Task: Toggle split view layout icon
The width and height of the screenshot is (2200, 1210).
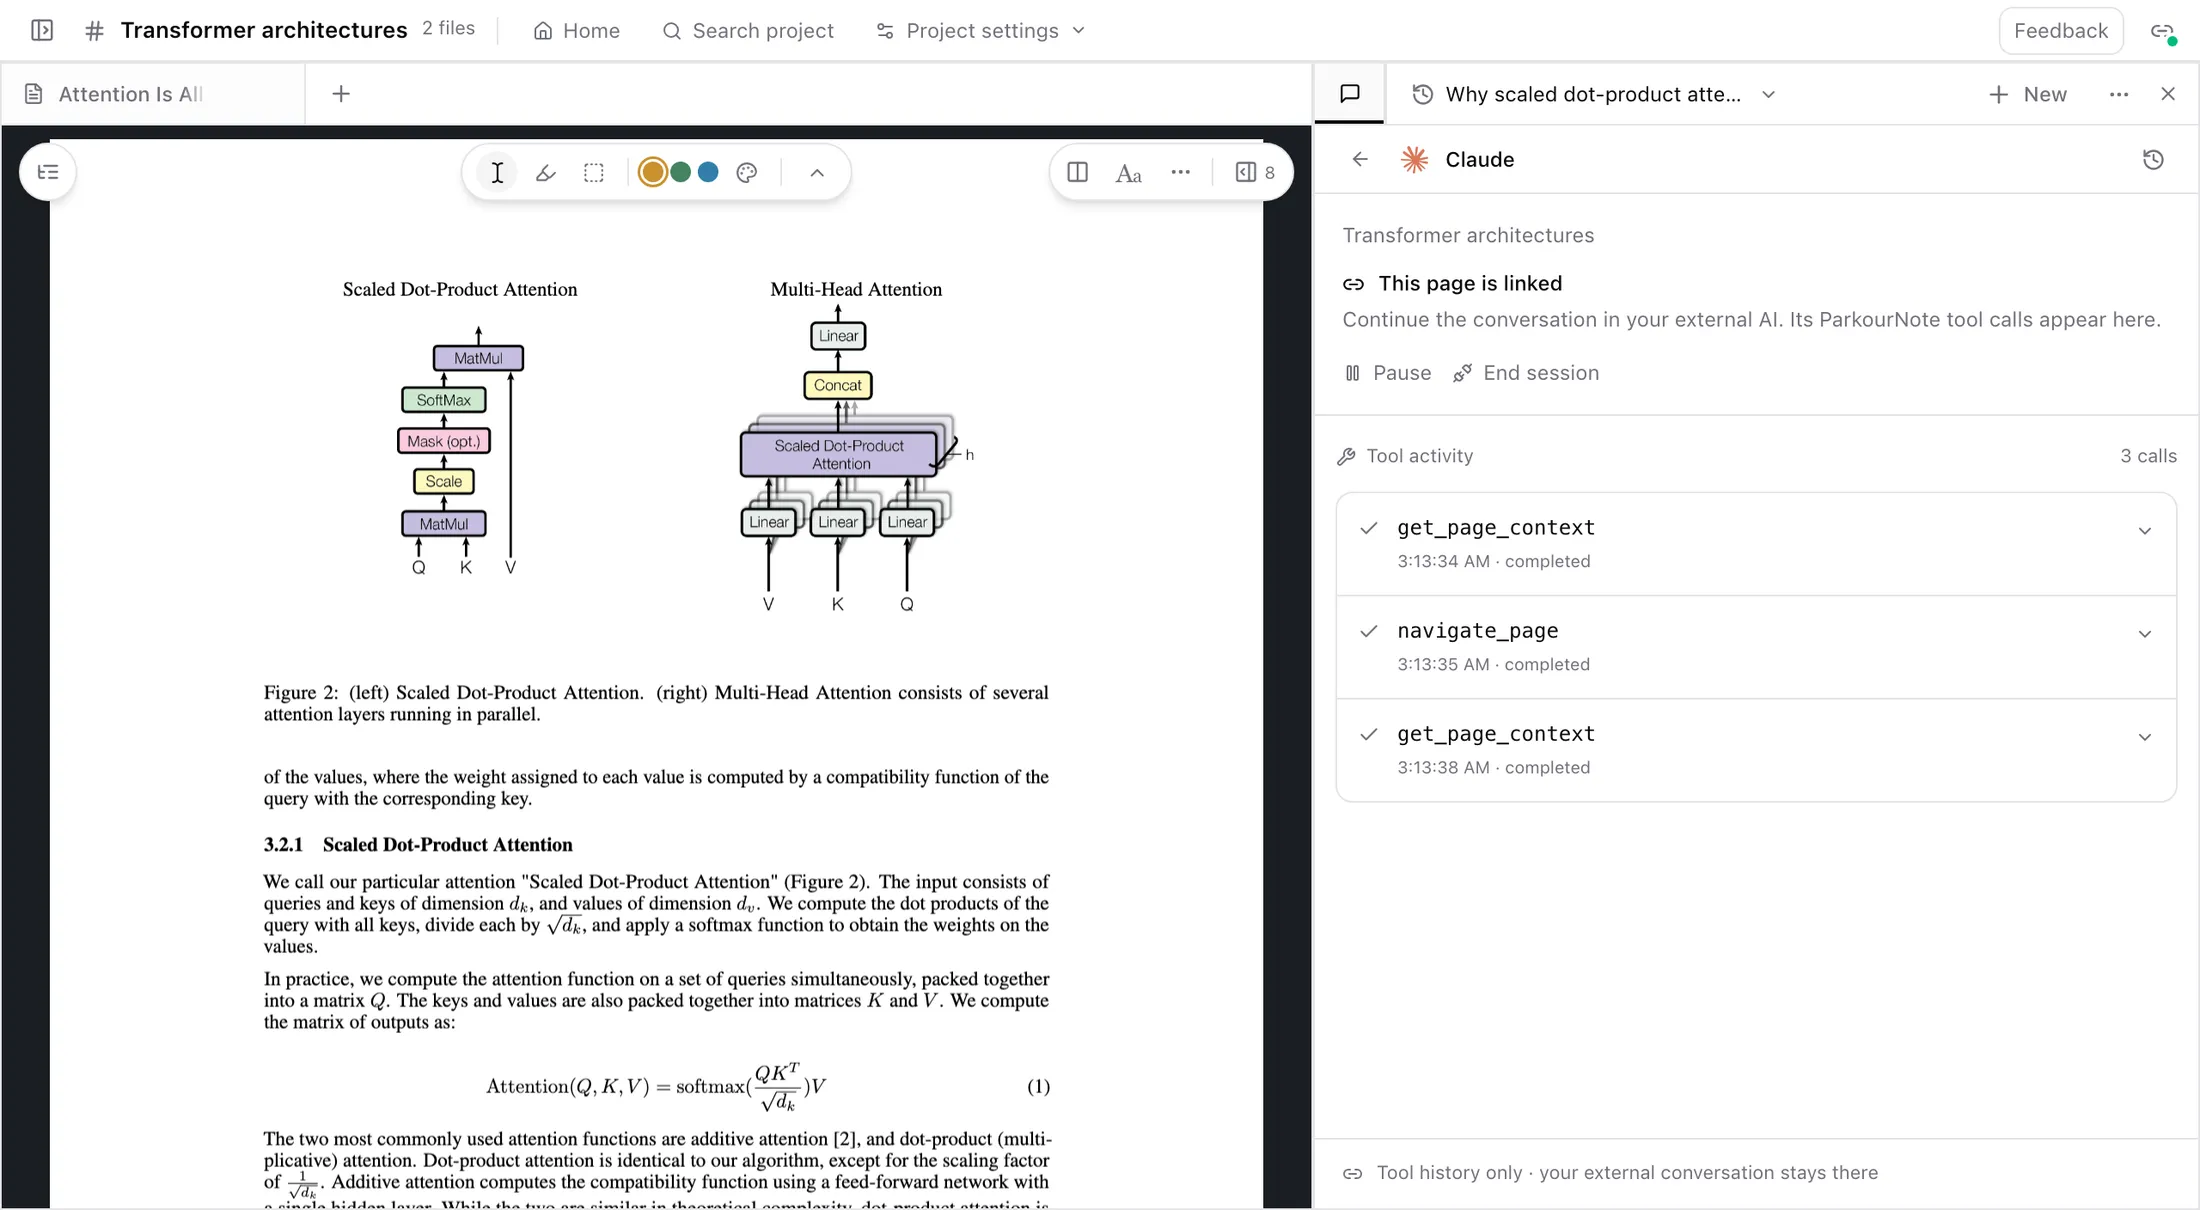Action: point(1077,172)
